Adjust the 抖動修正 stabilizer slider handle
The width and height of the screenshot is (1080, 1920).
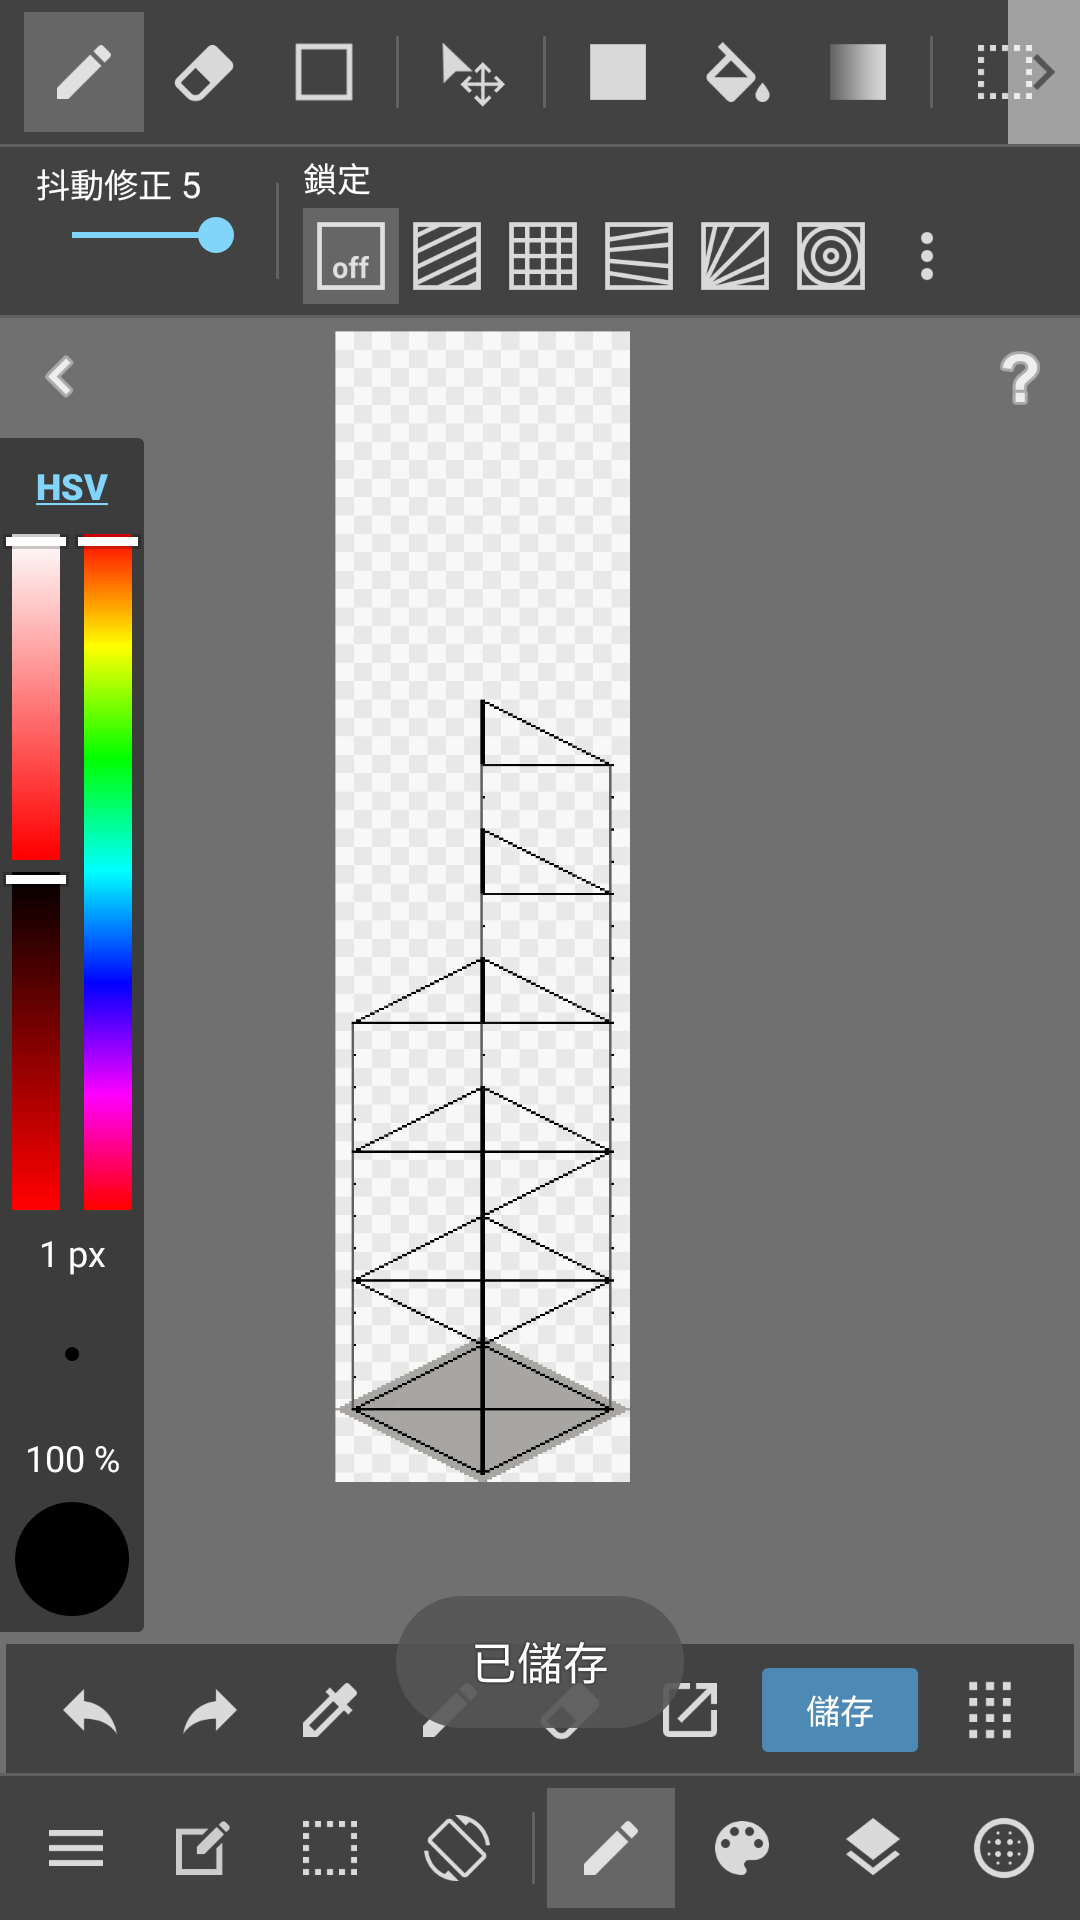216,236
